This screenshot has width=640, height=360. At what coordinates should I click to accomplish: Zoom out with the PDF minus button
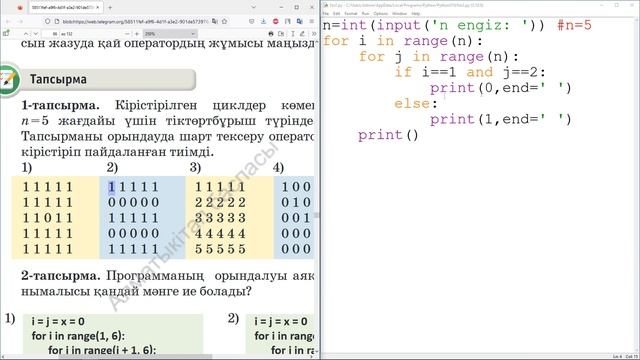(x=127, y=33)
